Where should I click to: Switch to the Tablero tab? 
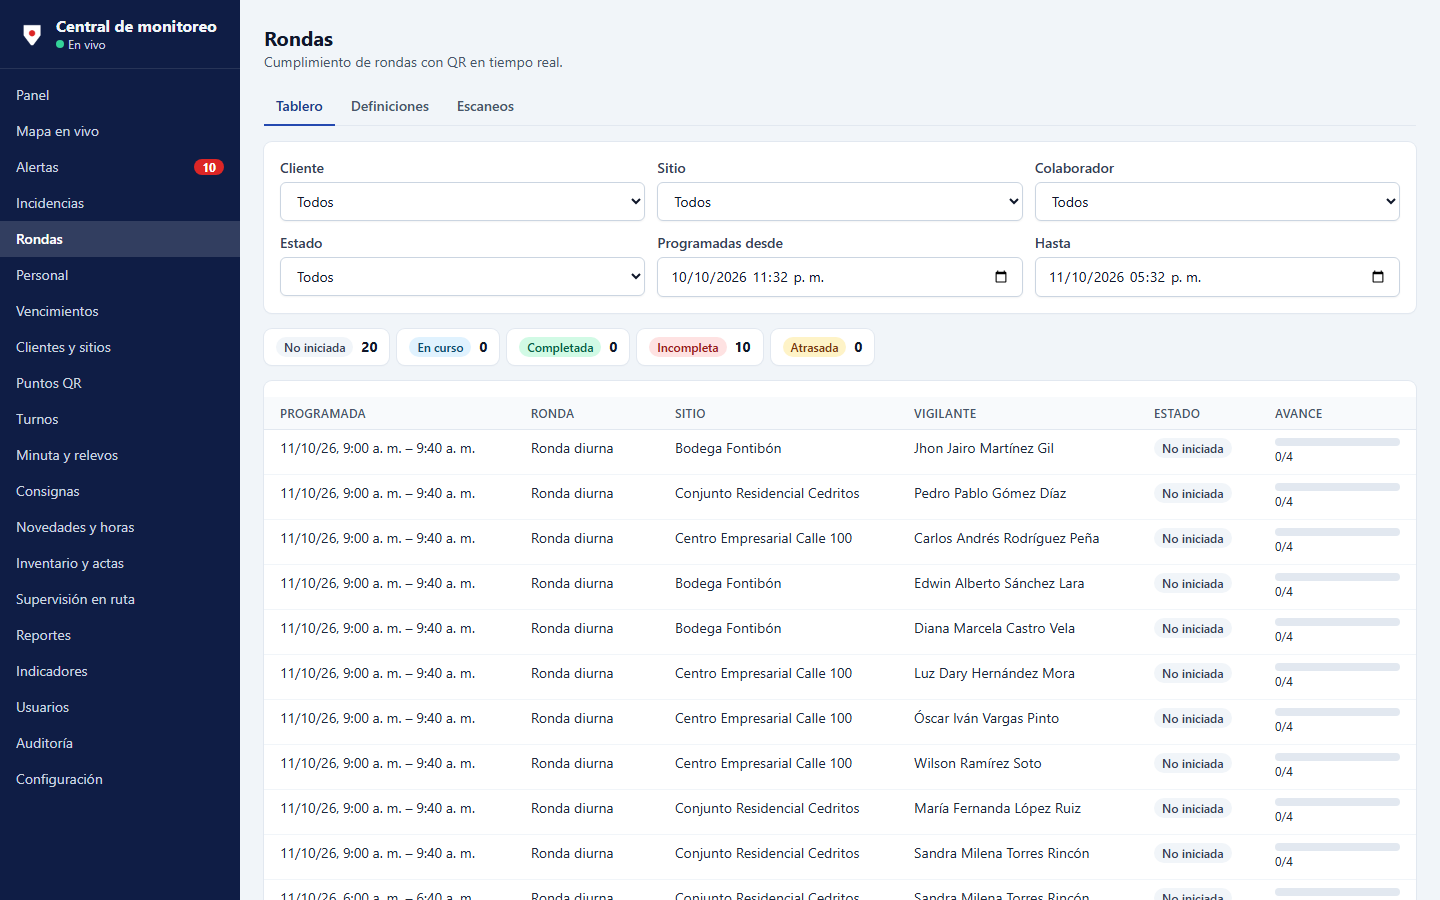coord(299,106)
